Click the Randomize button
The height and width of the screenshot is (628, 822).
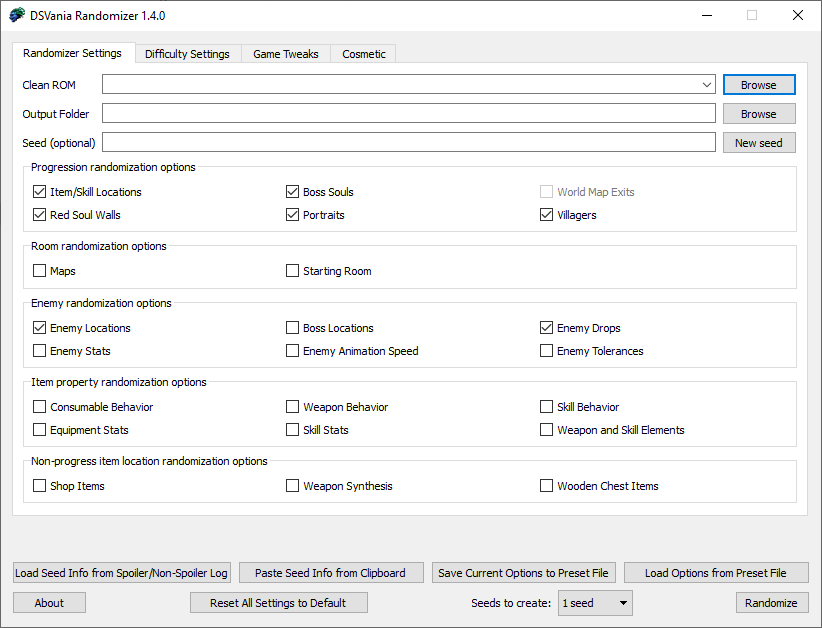tap(771, 603)
